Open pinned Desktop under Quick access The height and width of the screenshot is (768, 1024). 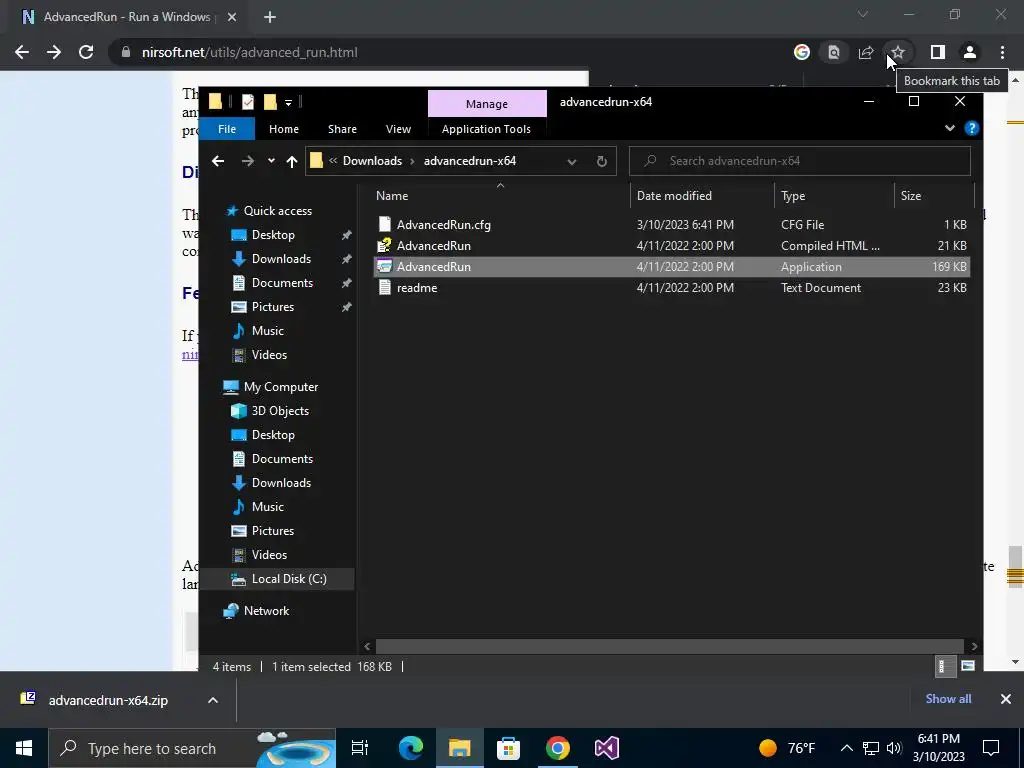coord(273,235)
